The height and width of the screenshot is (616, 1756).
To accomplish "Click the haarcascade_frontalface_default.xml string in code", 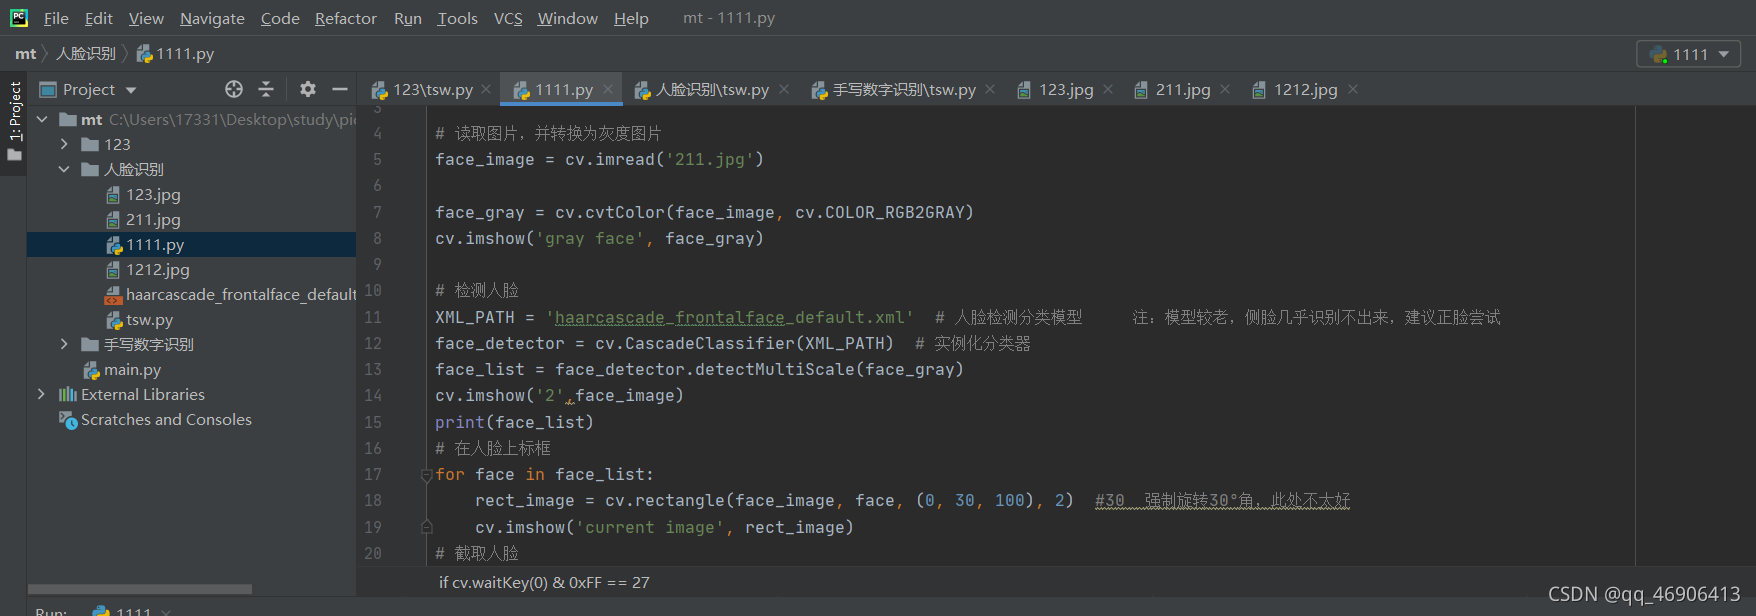I will click(729, 317).
